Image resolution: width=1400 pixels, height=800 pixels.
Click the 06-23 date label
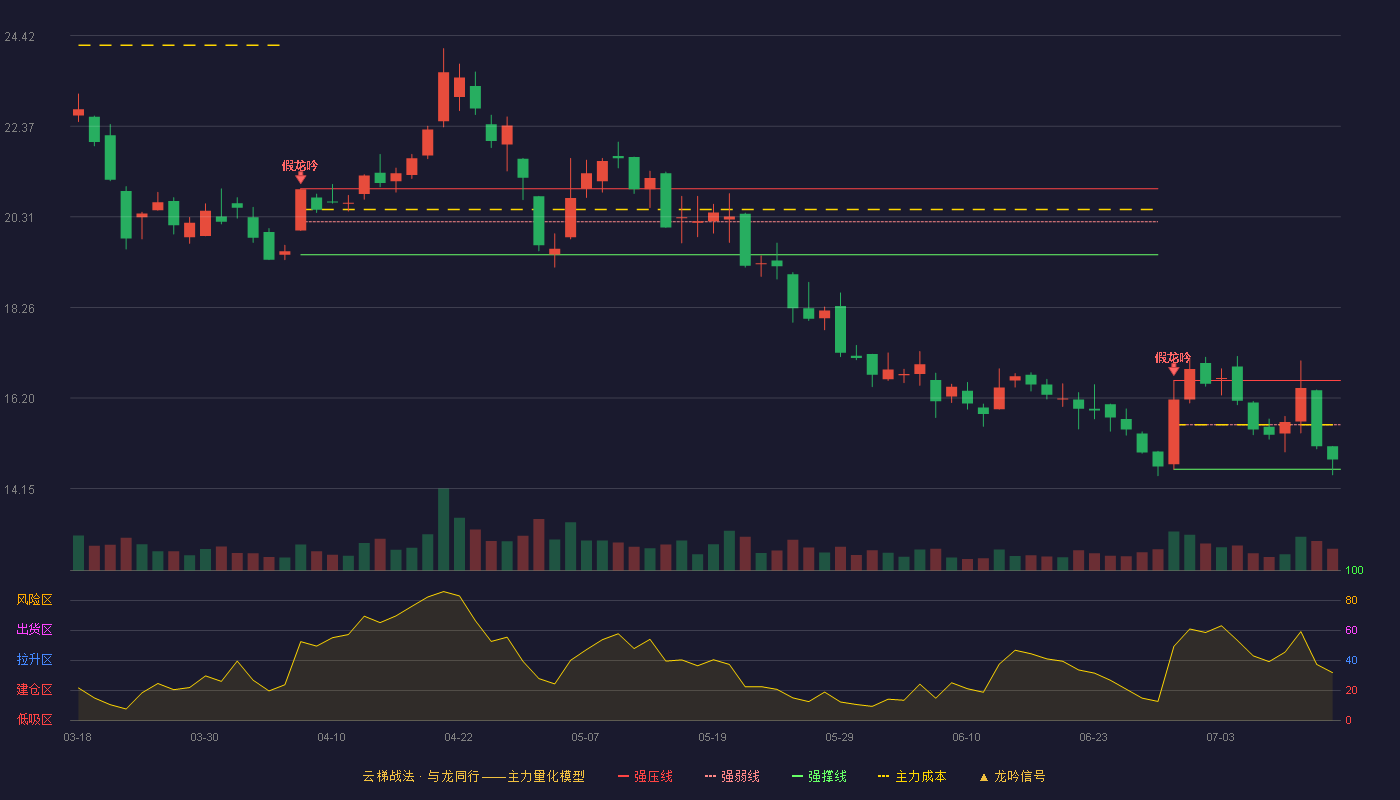(1093, 737)
